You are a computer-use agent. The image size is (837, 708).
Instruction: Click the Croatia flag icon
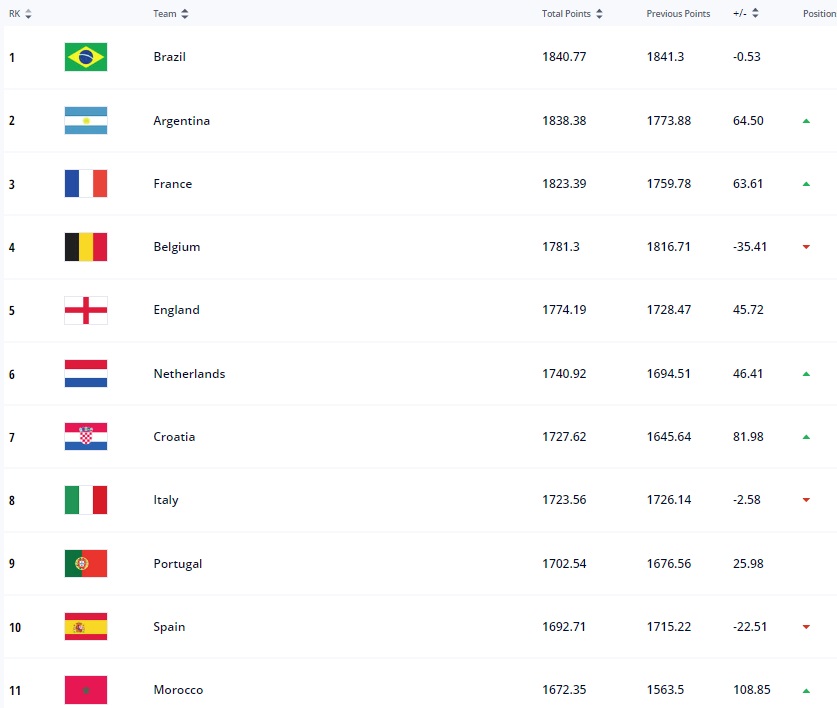tap(85, 437)
